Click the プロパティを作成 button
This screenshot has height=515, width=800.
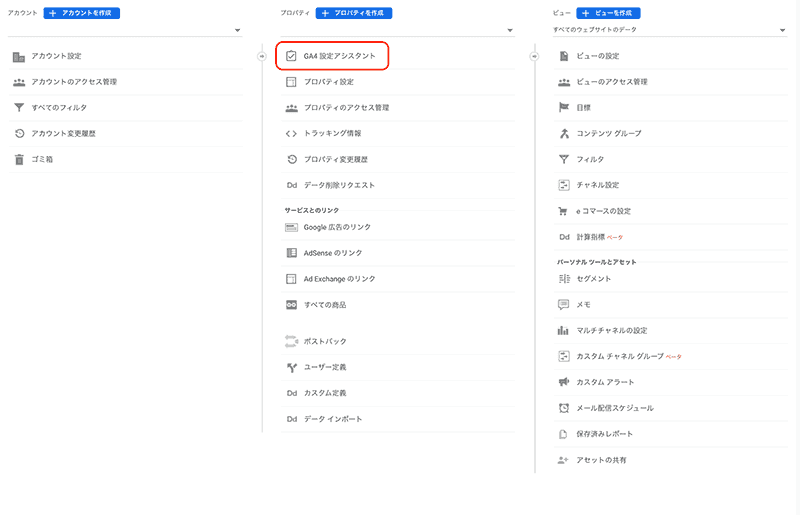[354, 13]
